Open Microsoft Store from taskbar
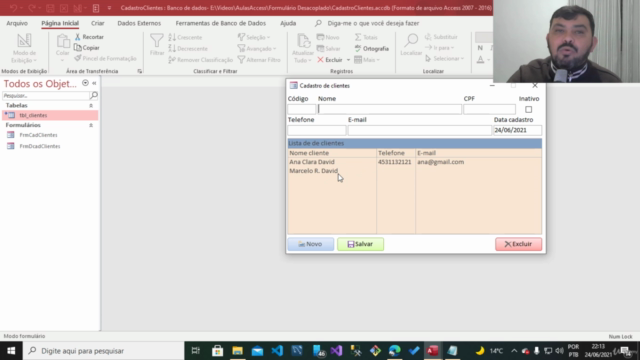 click(218, 351)
